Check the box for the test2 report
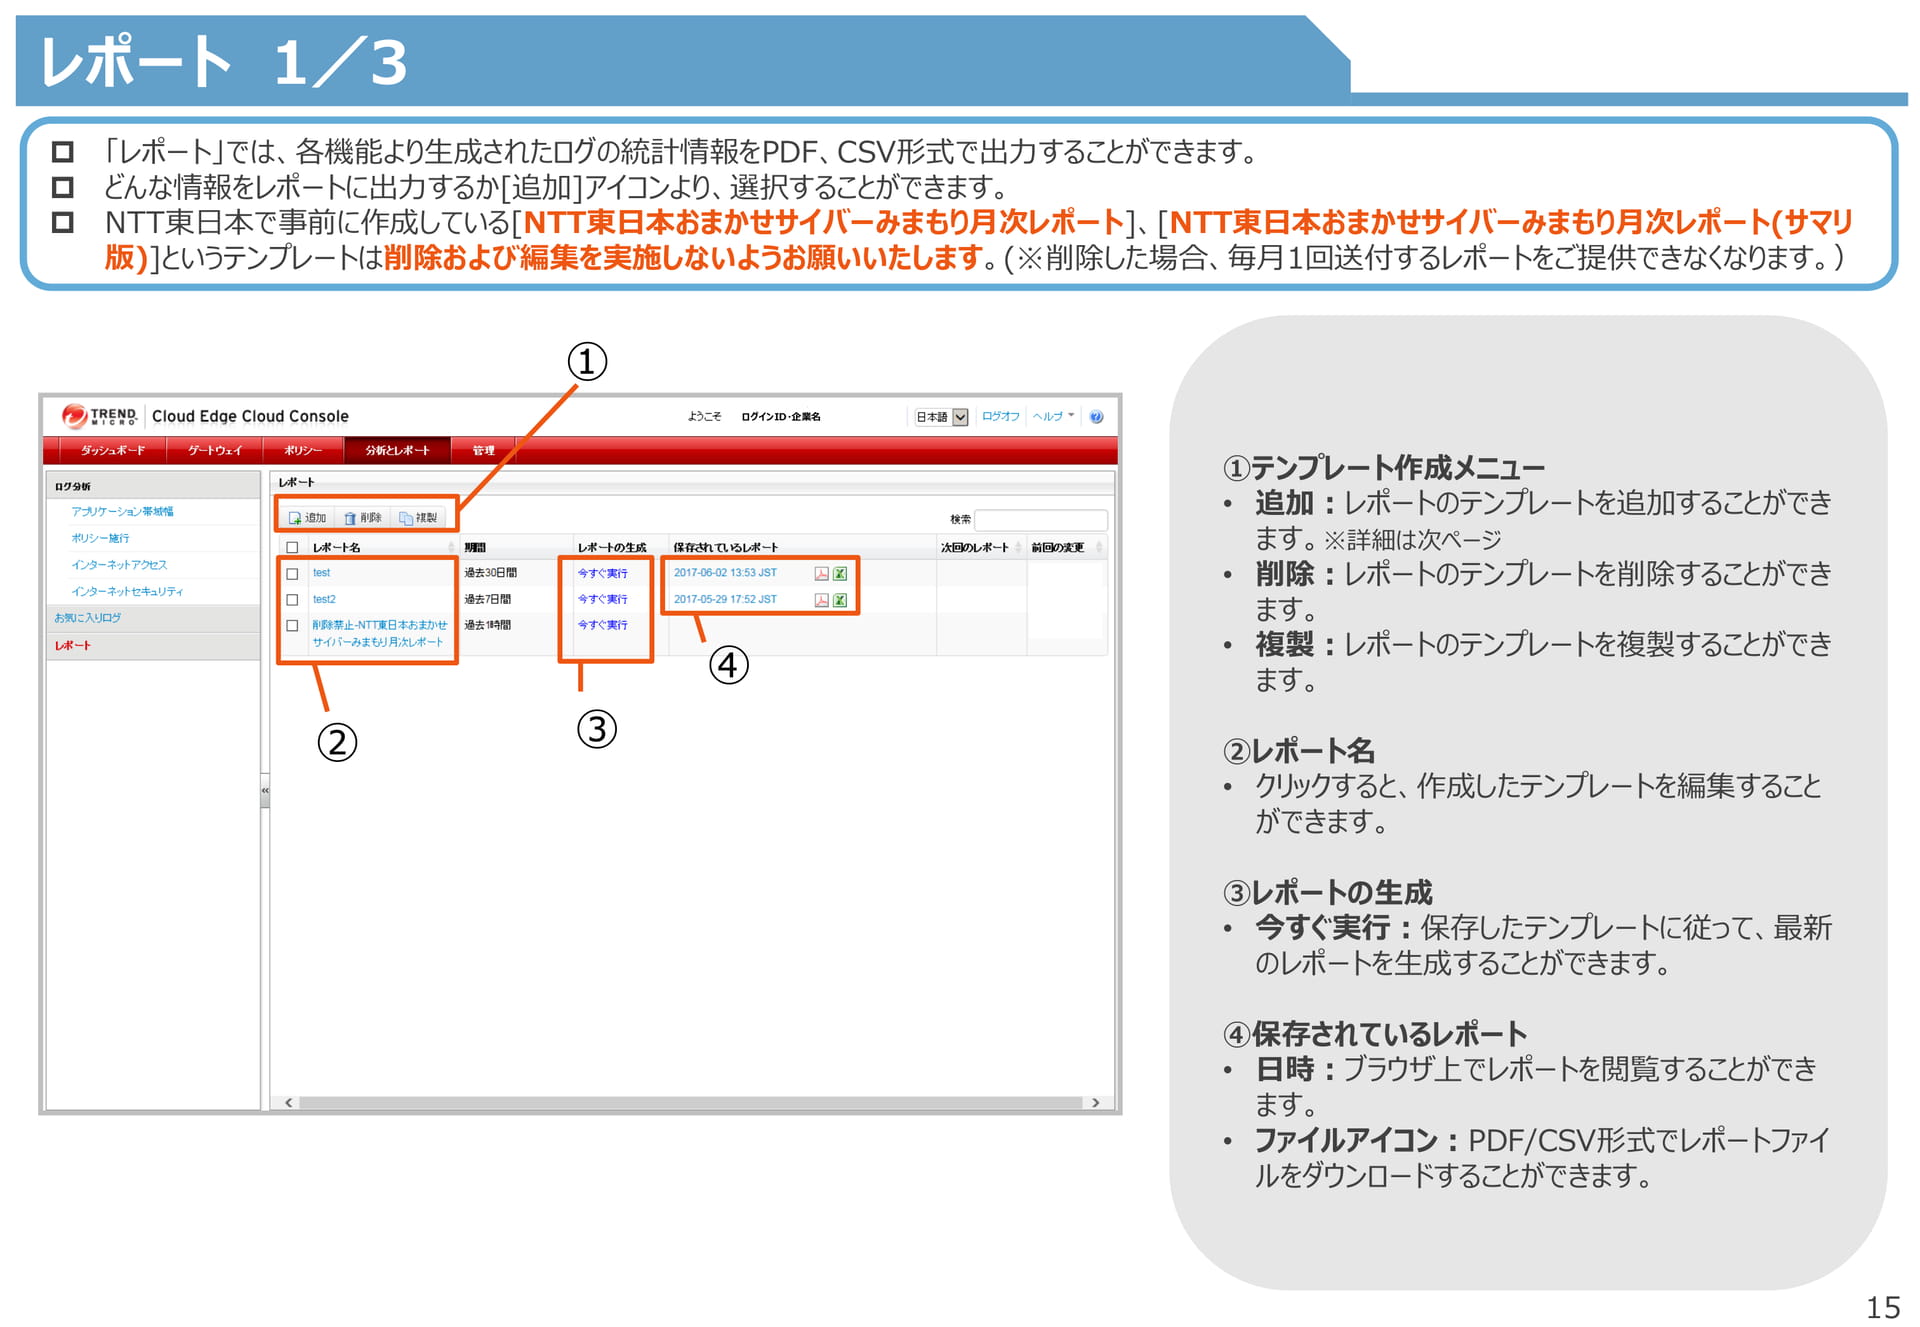 tap(292, 600)
